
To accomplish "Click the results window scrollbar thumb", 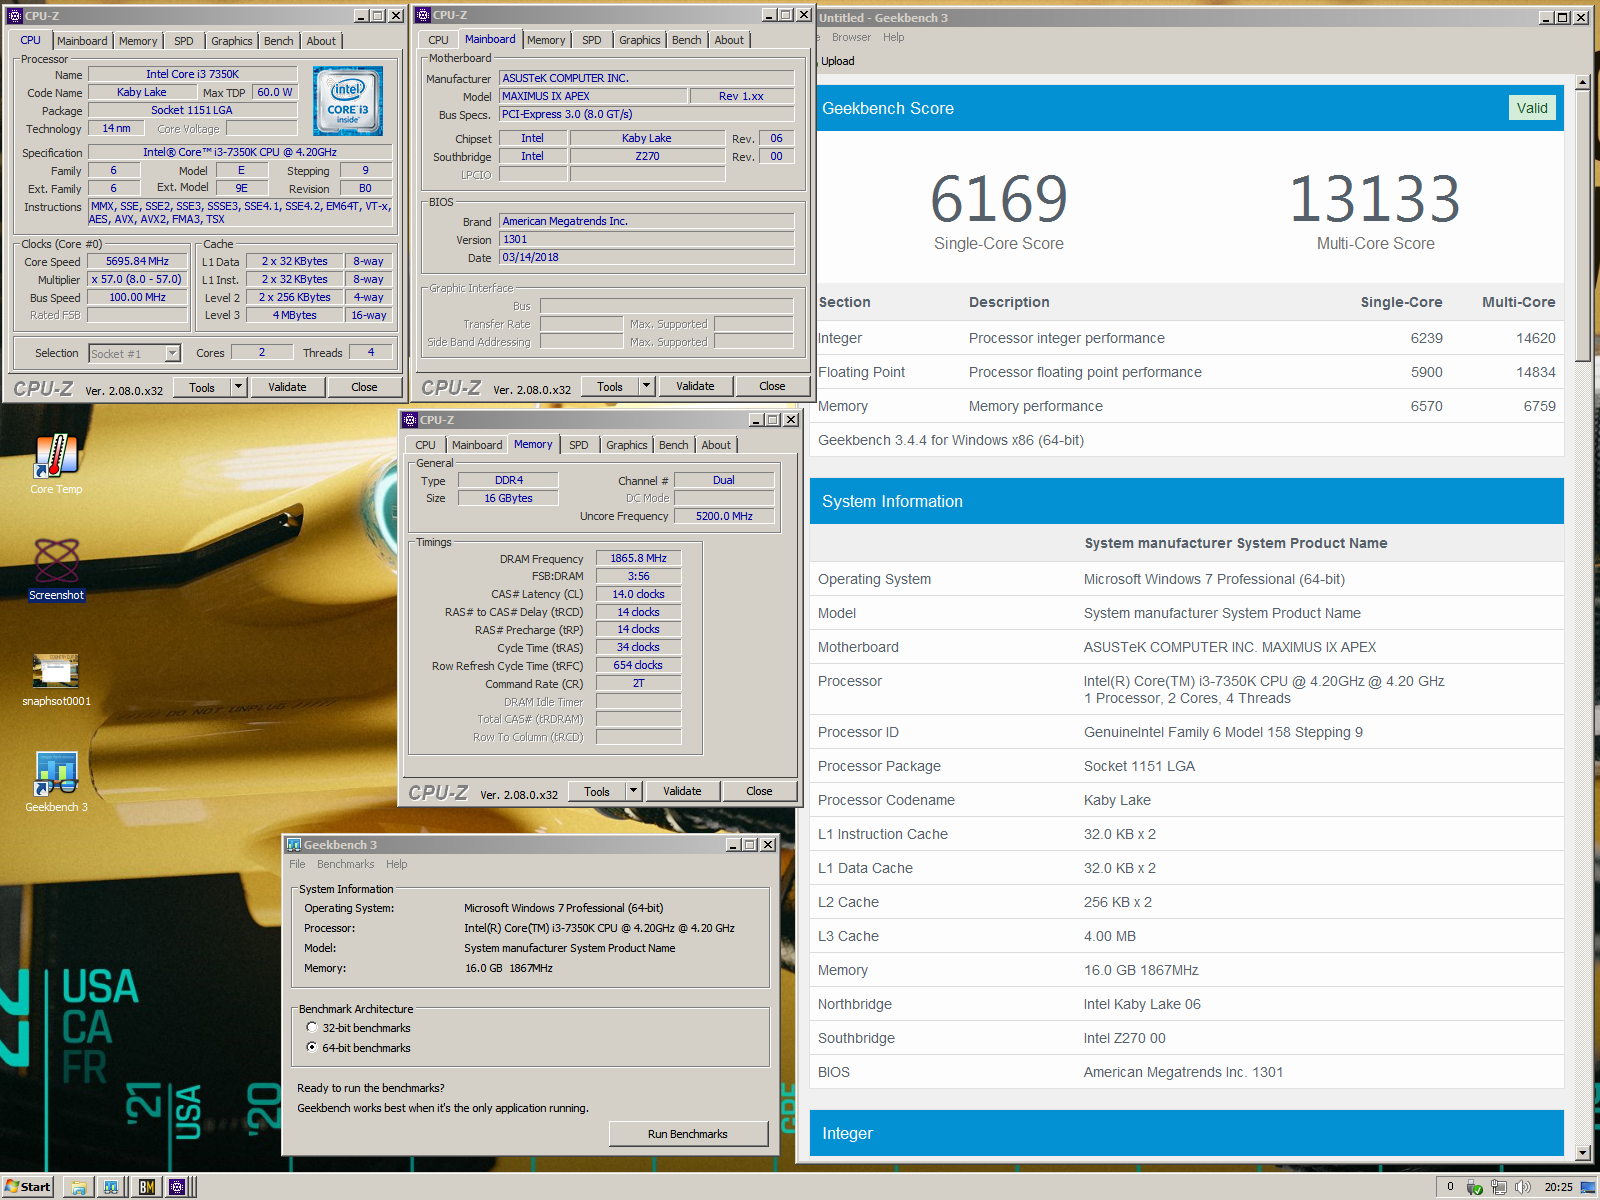I will pos(1583,226).
